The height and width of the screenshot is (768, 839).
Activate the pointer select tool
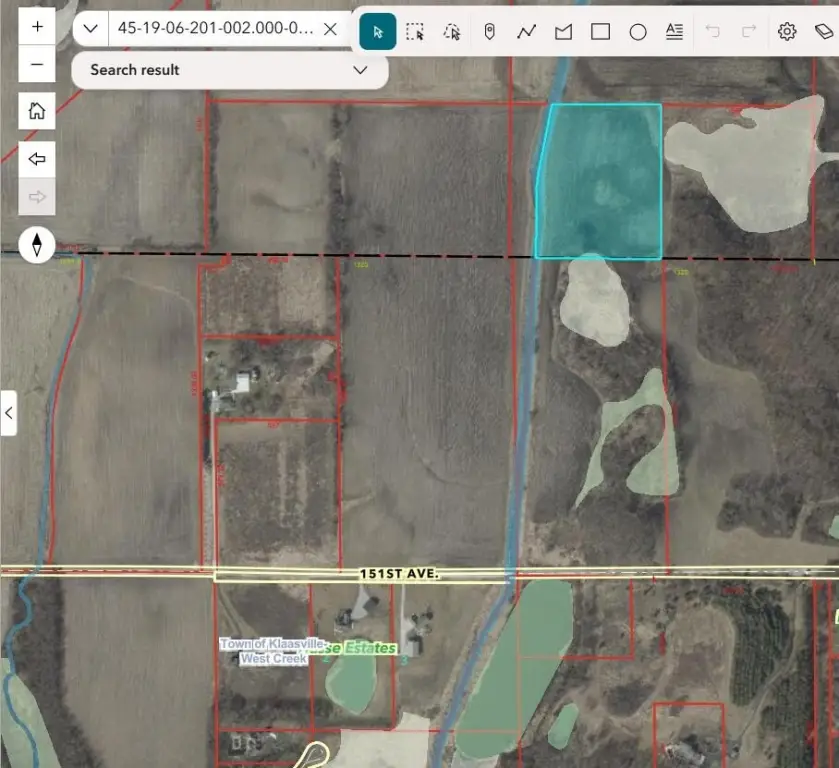[x=378, y=32]
